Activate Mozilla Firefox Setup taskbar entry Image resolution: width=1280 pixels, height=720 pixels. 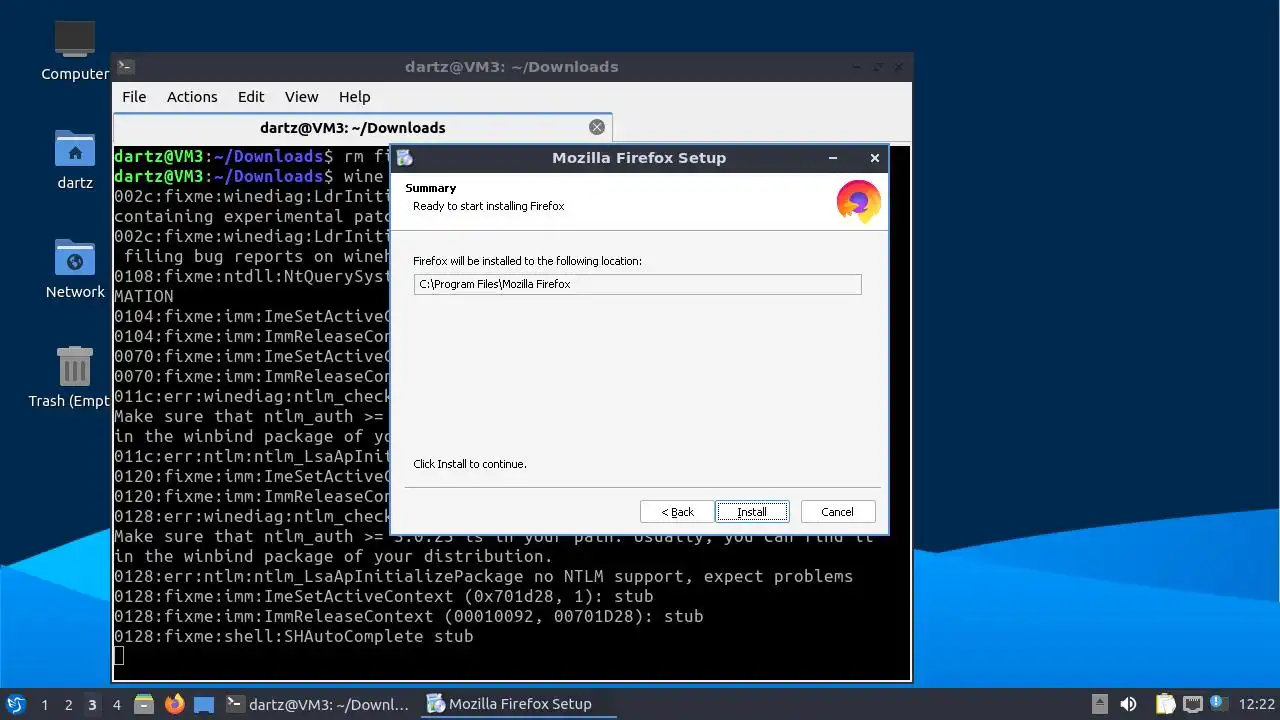coord(516,704)
